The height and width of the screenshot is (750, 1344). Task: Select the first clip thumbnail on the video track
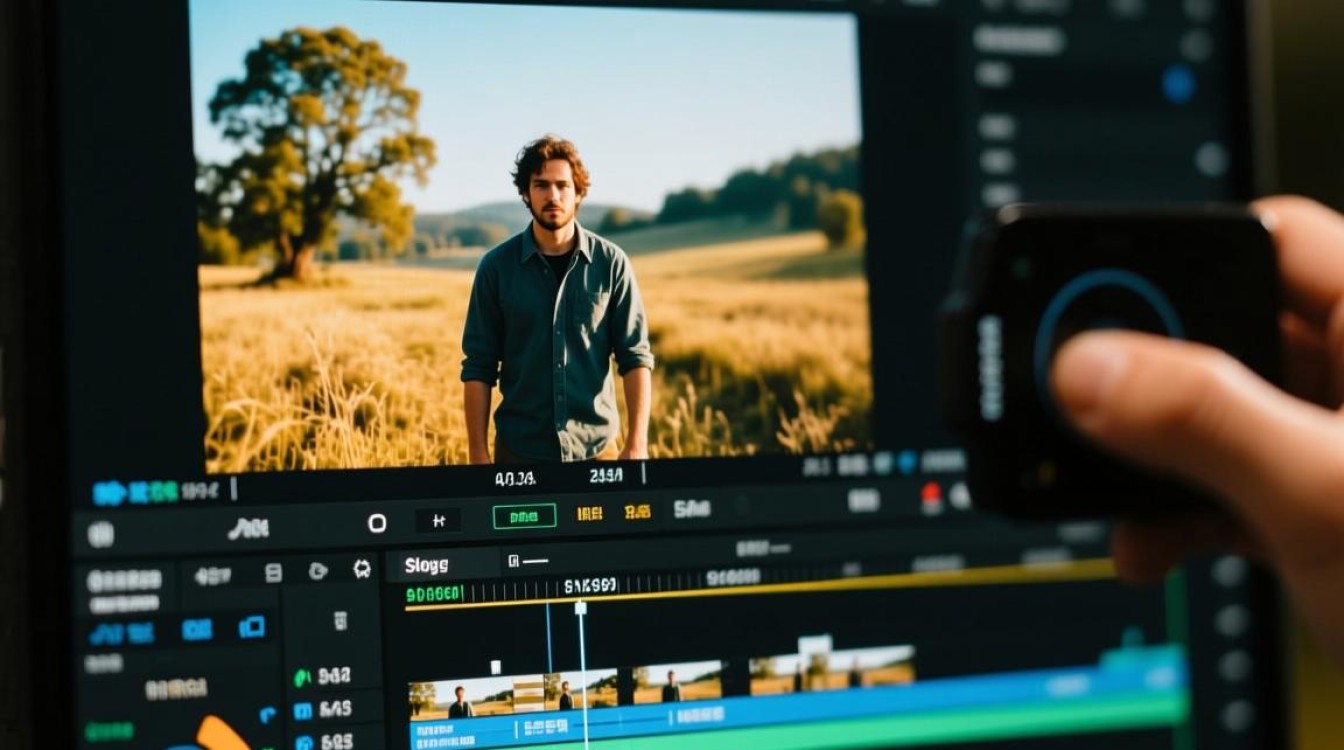[x=460, y=699]
